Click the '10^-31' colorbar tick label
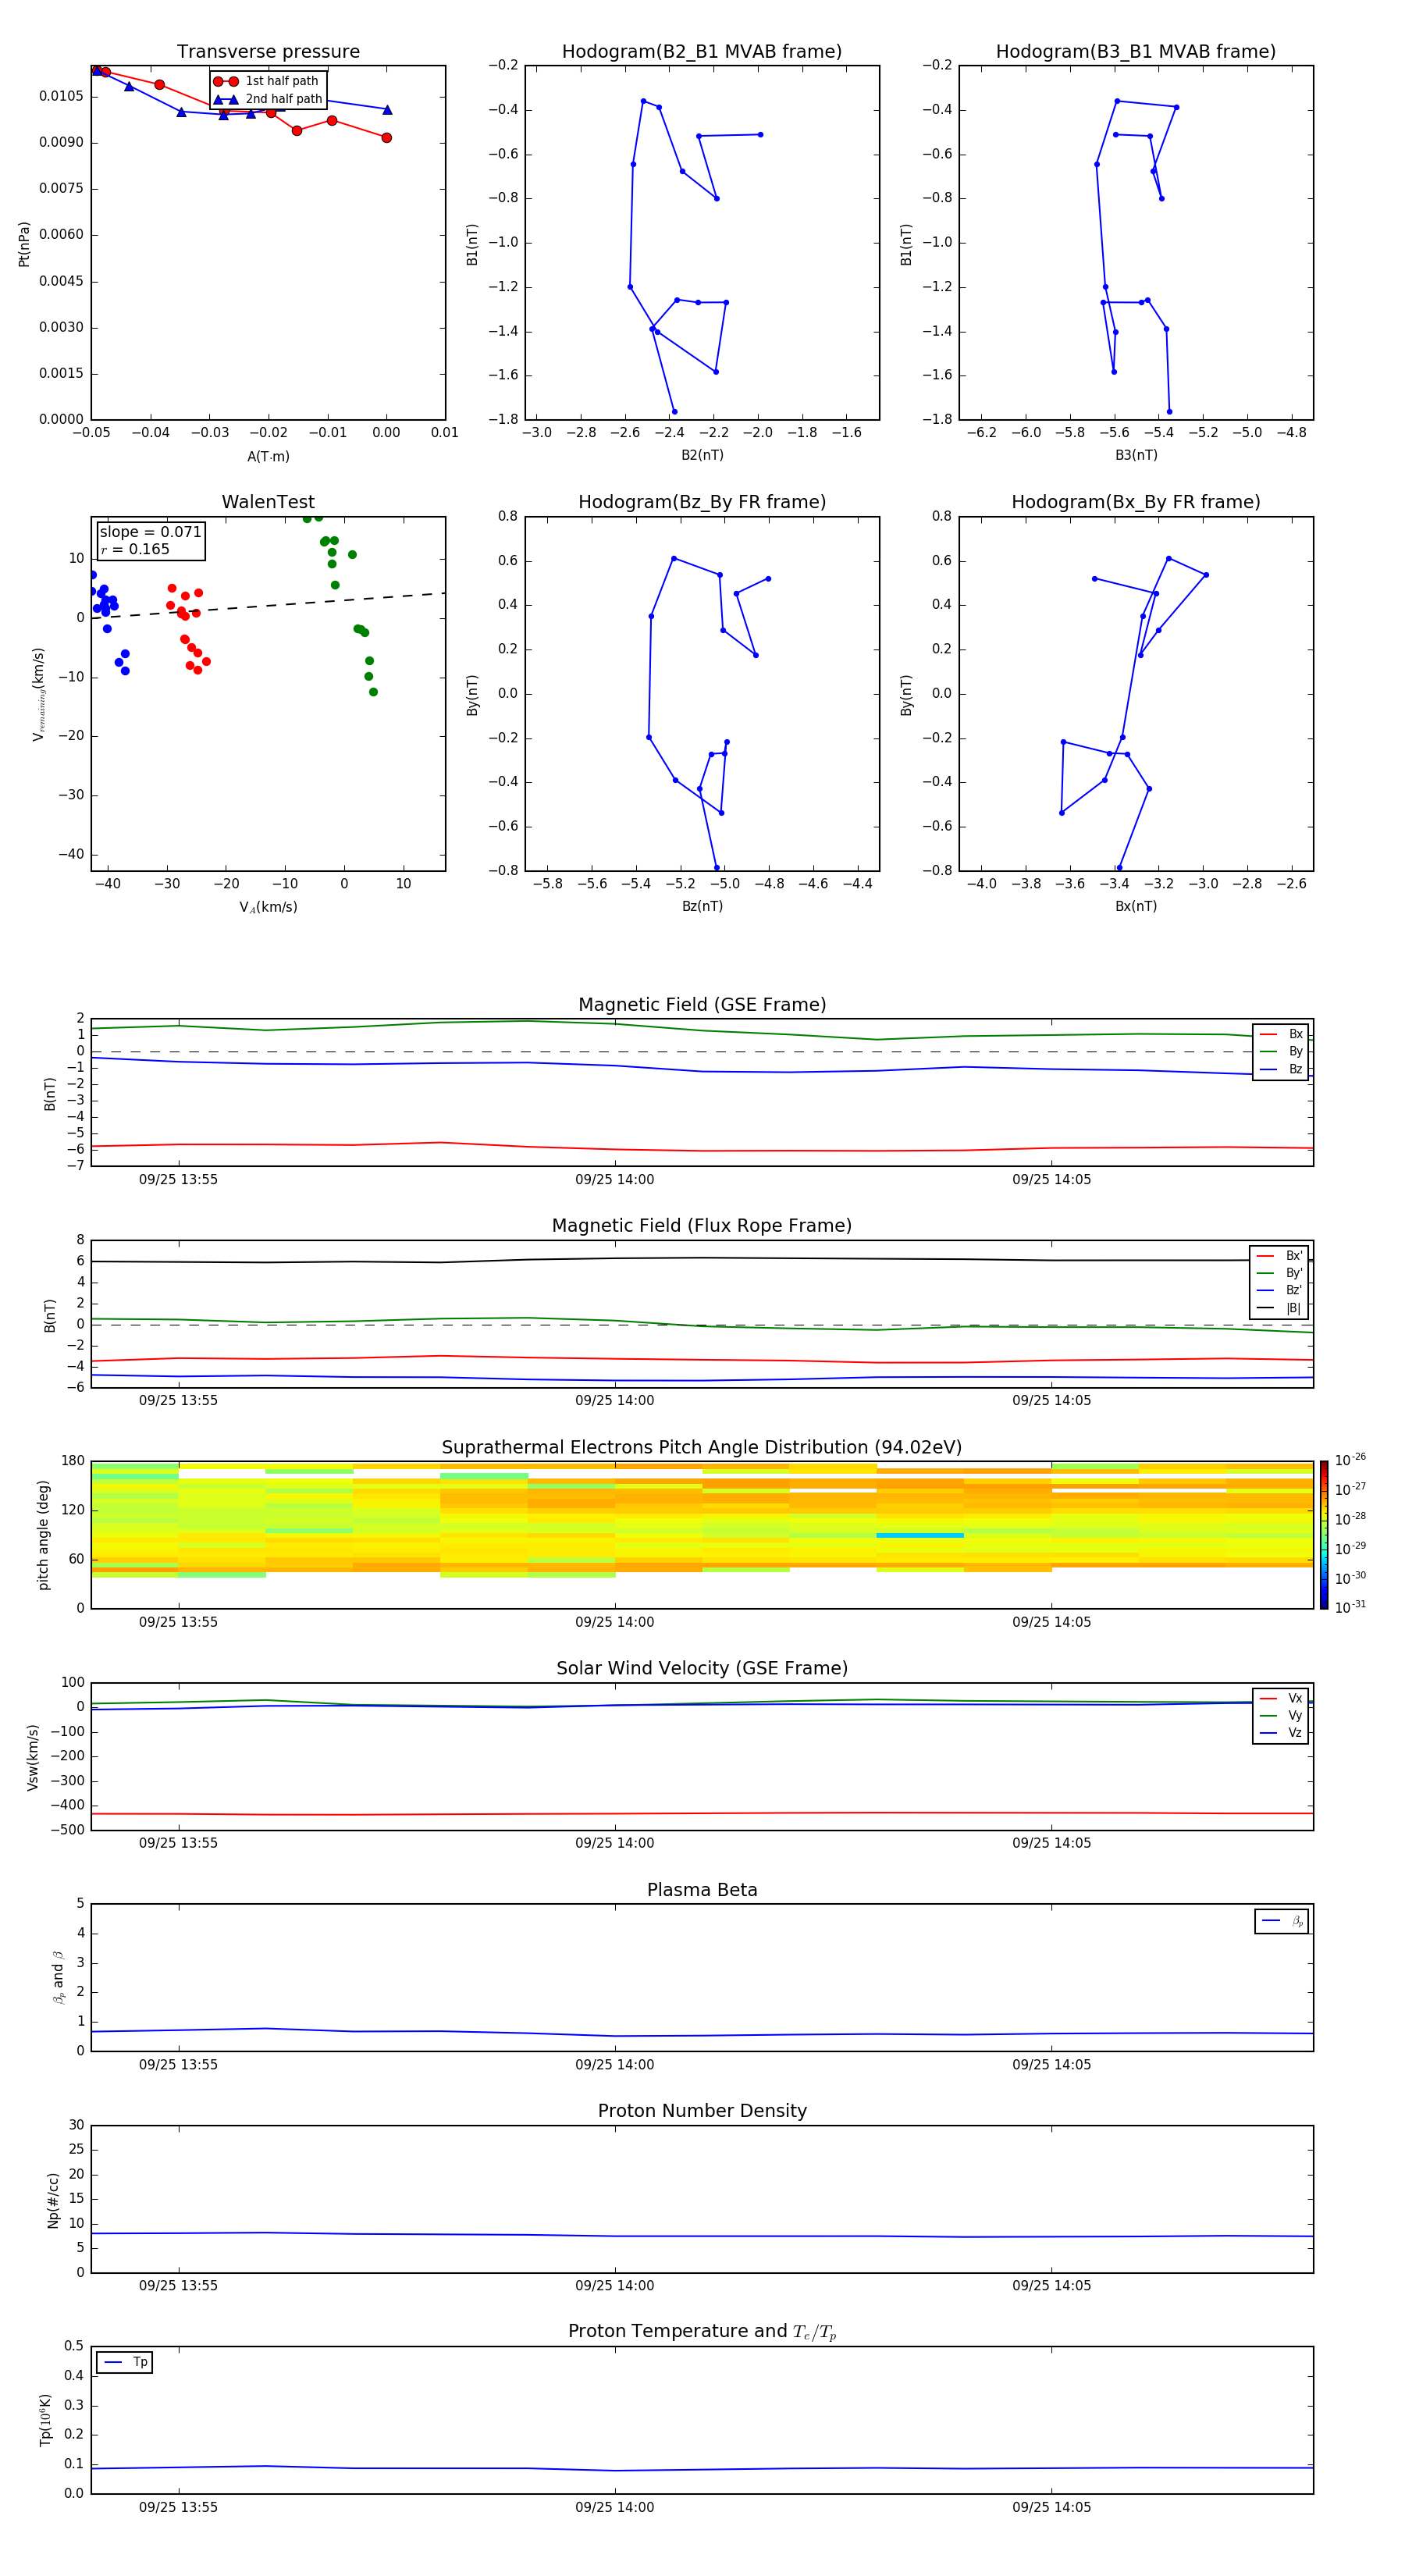Image resolution: width=1405 pixels, height=2576 pixels. pyautogui.click(x=1350, y=1607)
